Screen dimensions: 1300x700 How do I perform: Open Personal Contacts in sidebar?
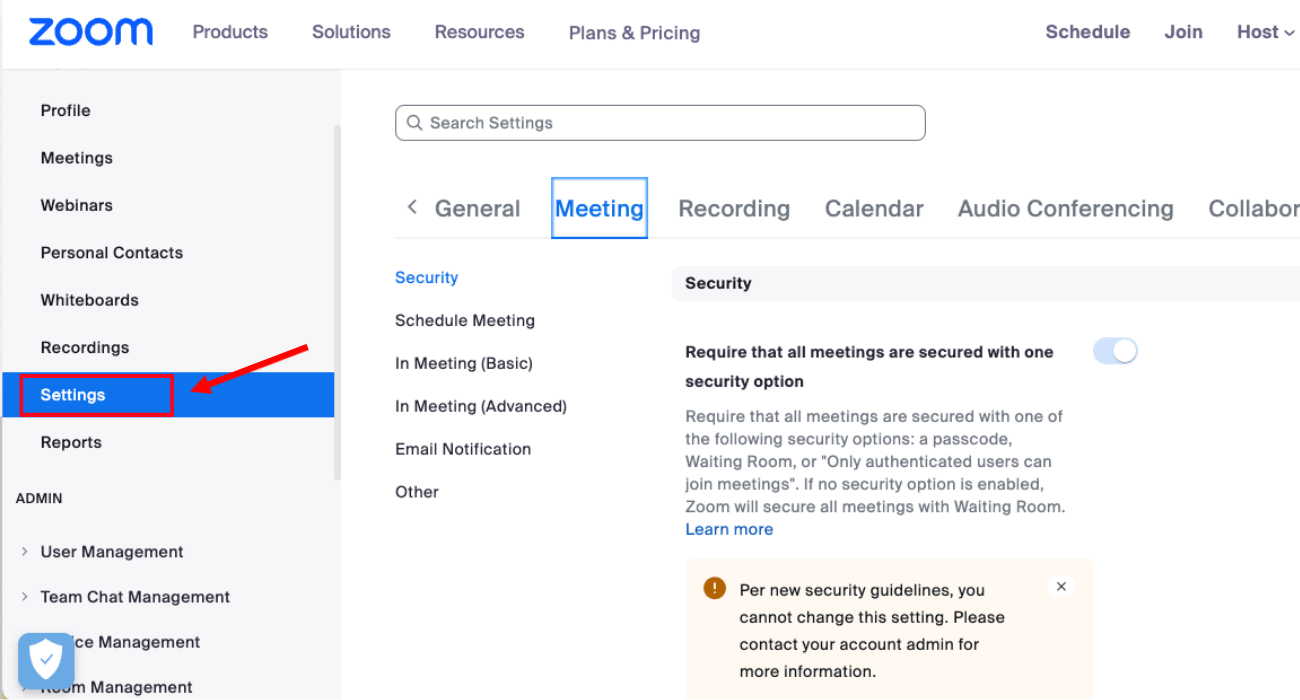(111, 252)
